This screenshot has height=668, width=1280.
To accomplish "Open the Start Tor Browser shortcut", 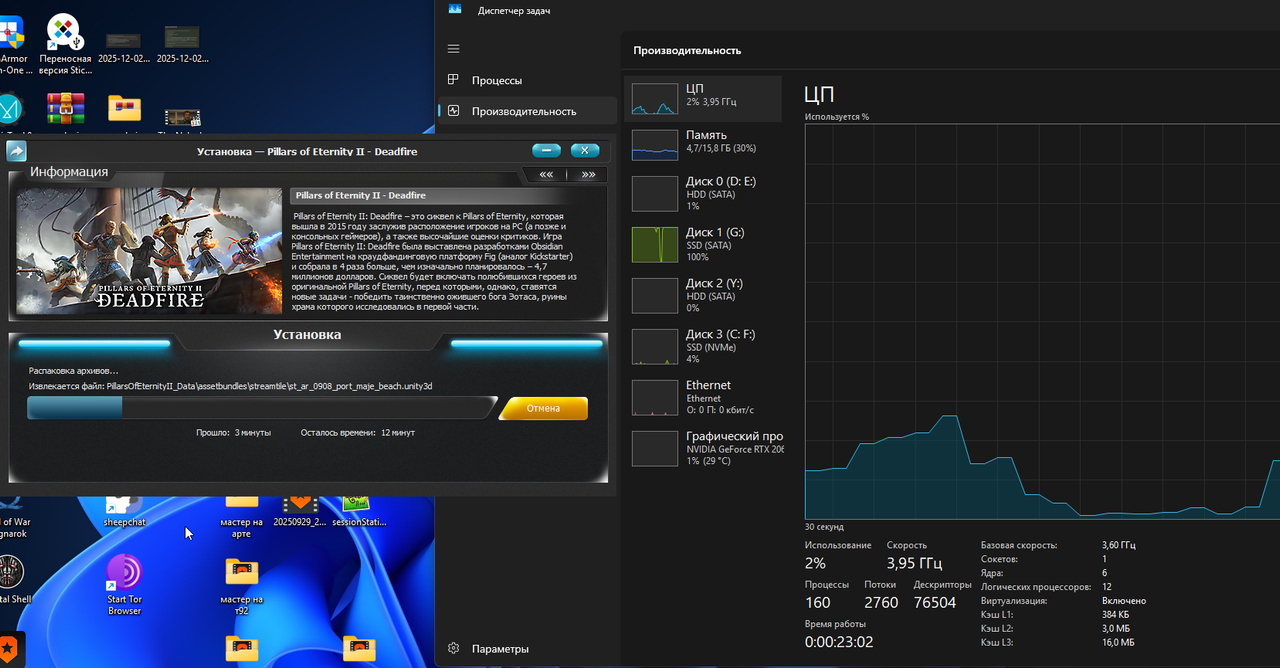I will [x=125, y=585].
